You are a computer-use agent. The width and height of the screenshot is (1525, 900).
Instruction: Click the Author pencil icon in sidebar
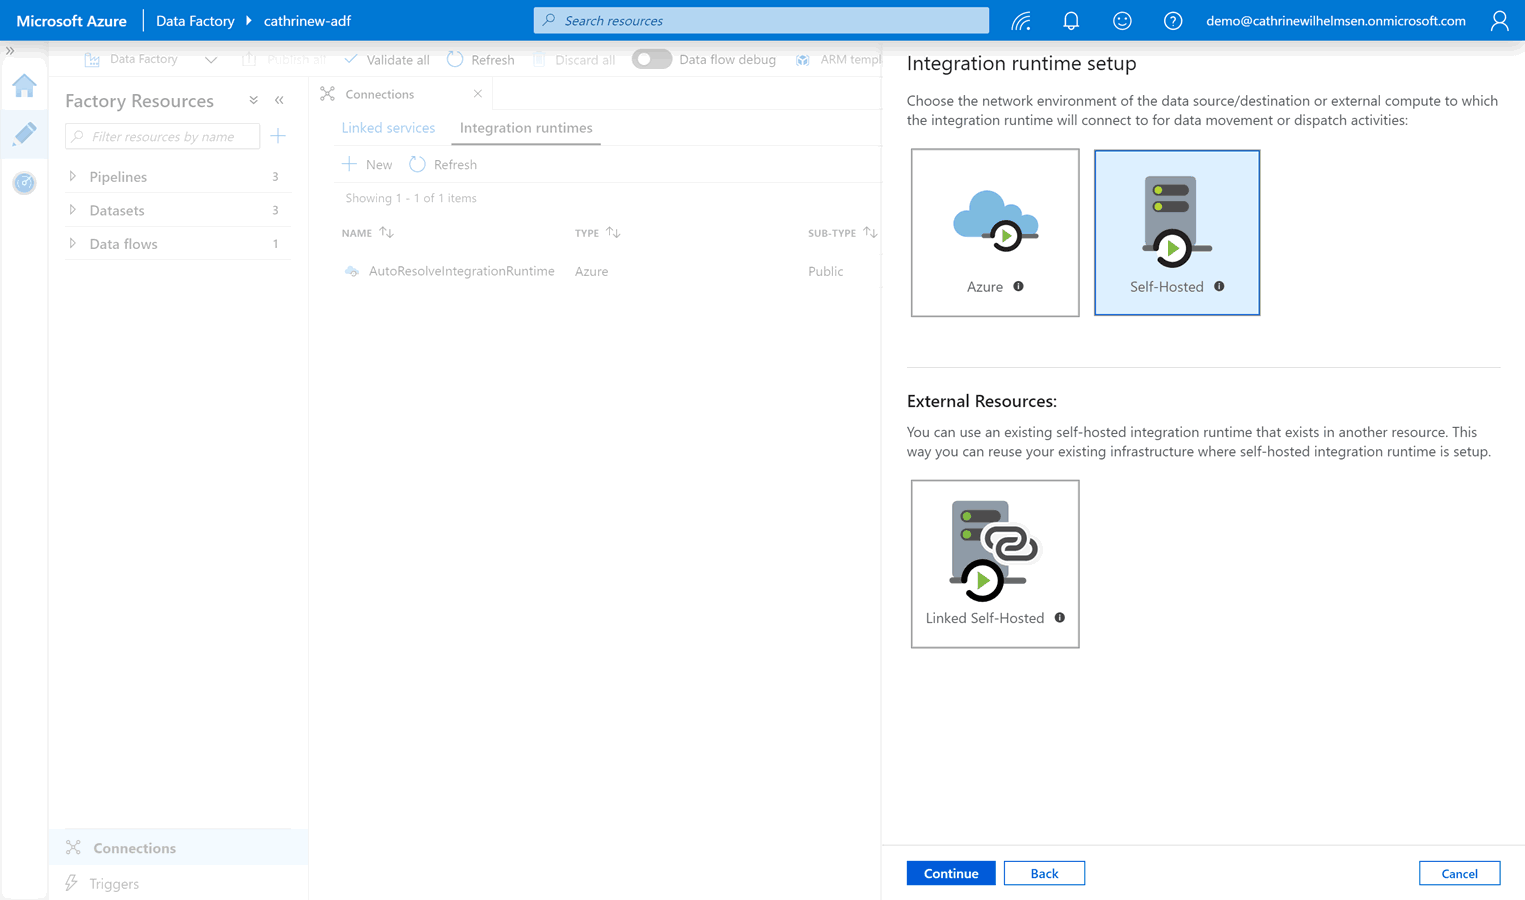click(x=25, y=134)
